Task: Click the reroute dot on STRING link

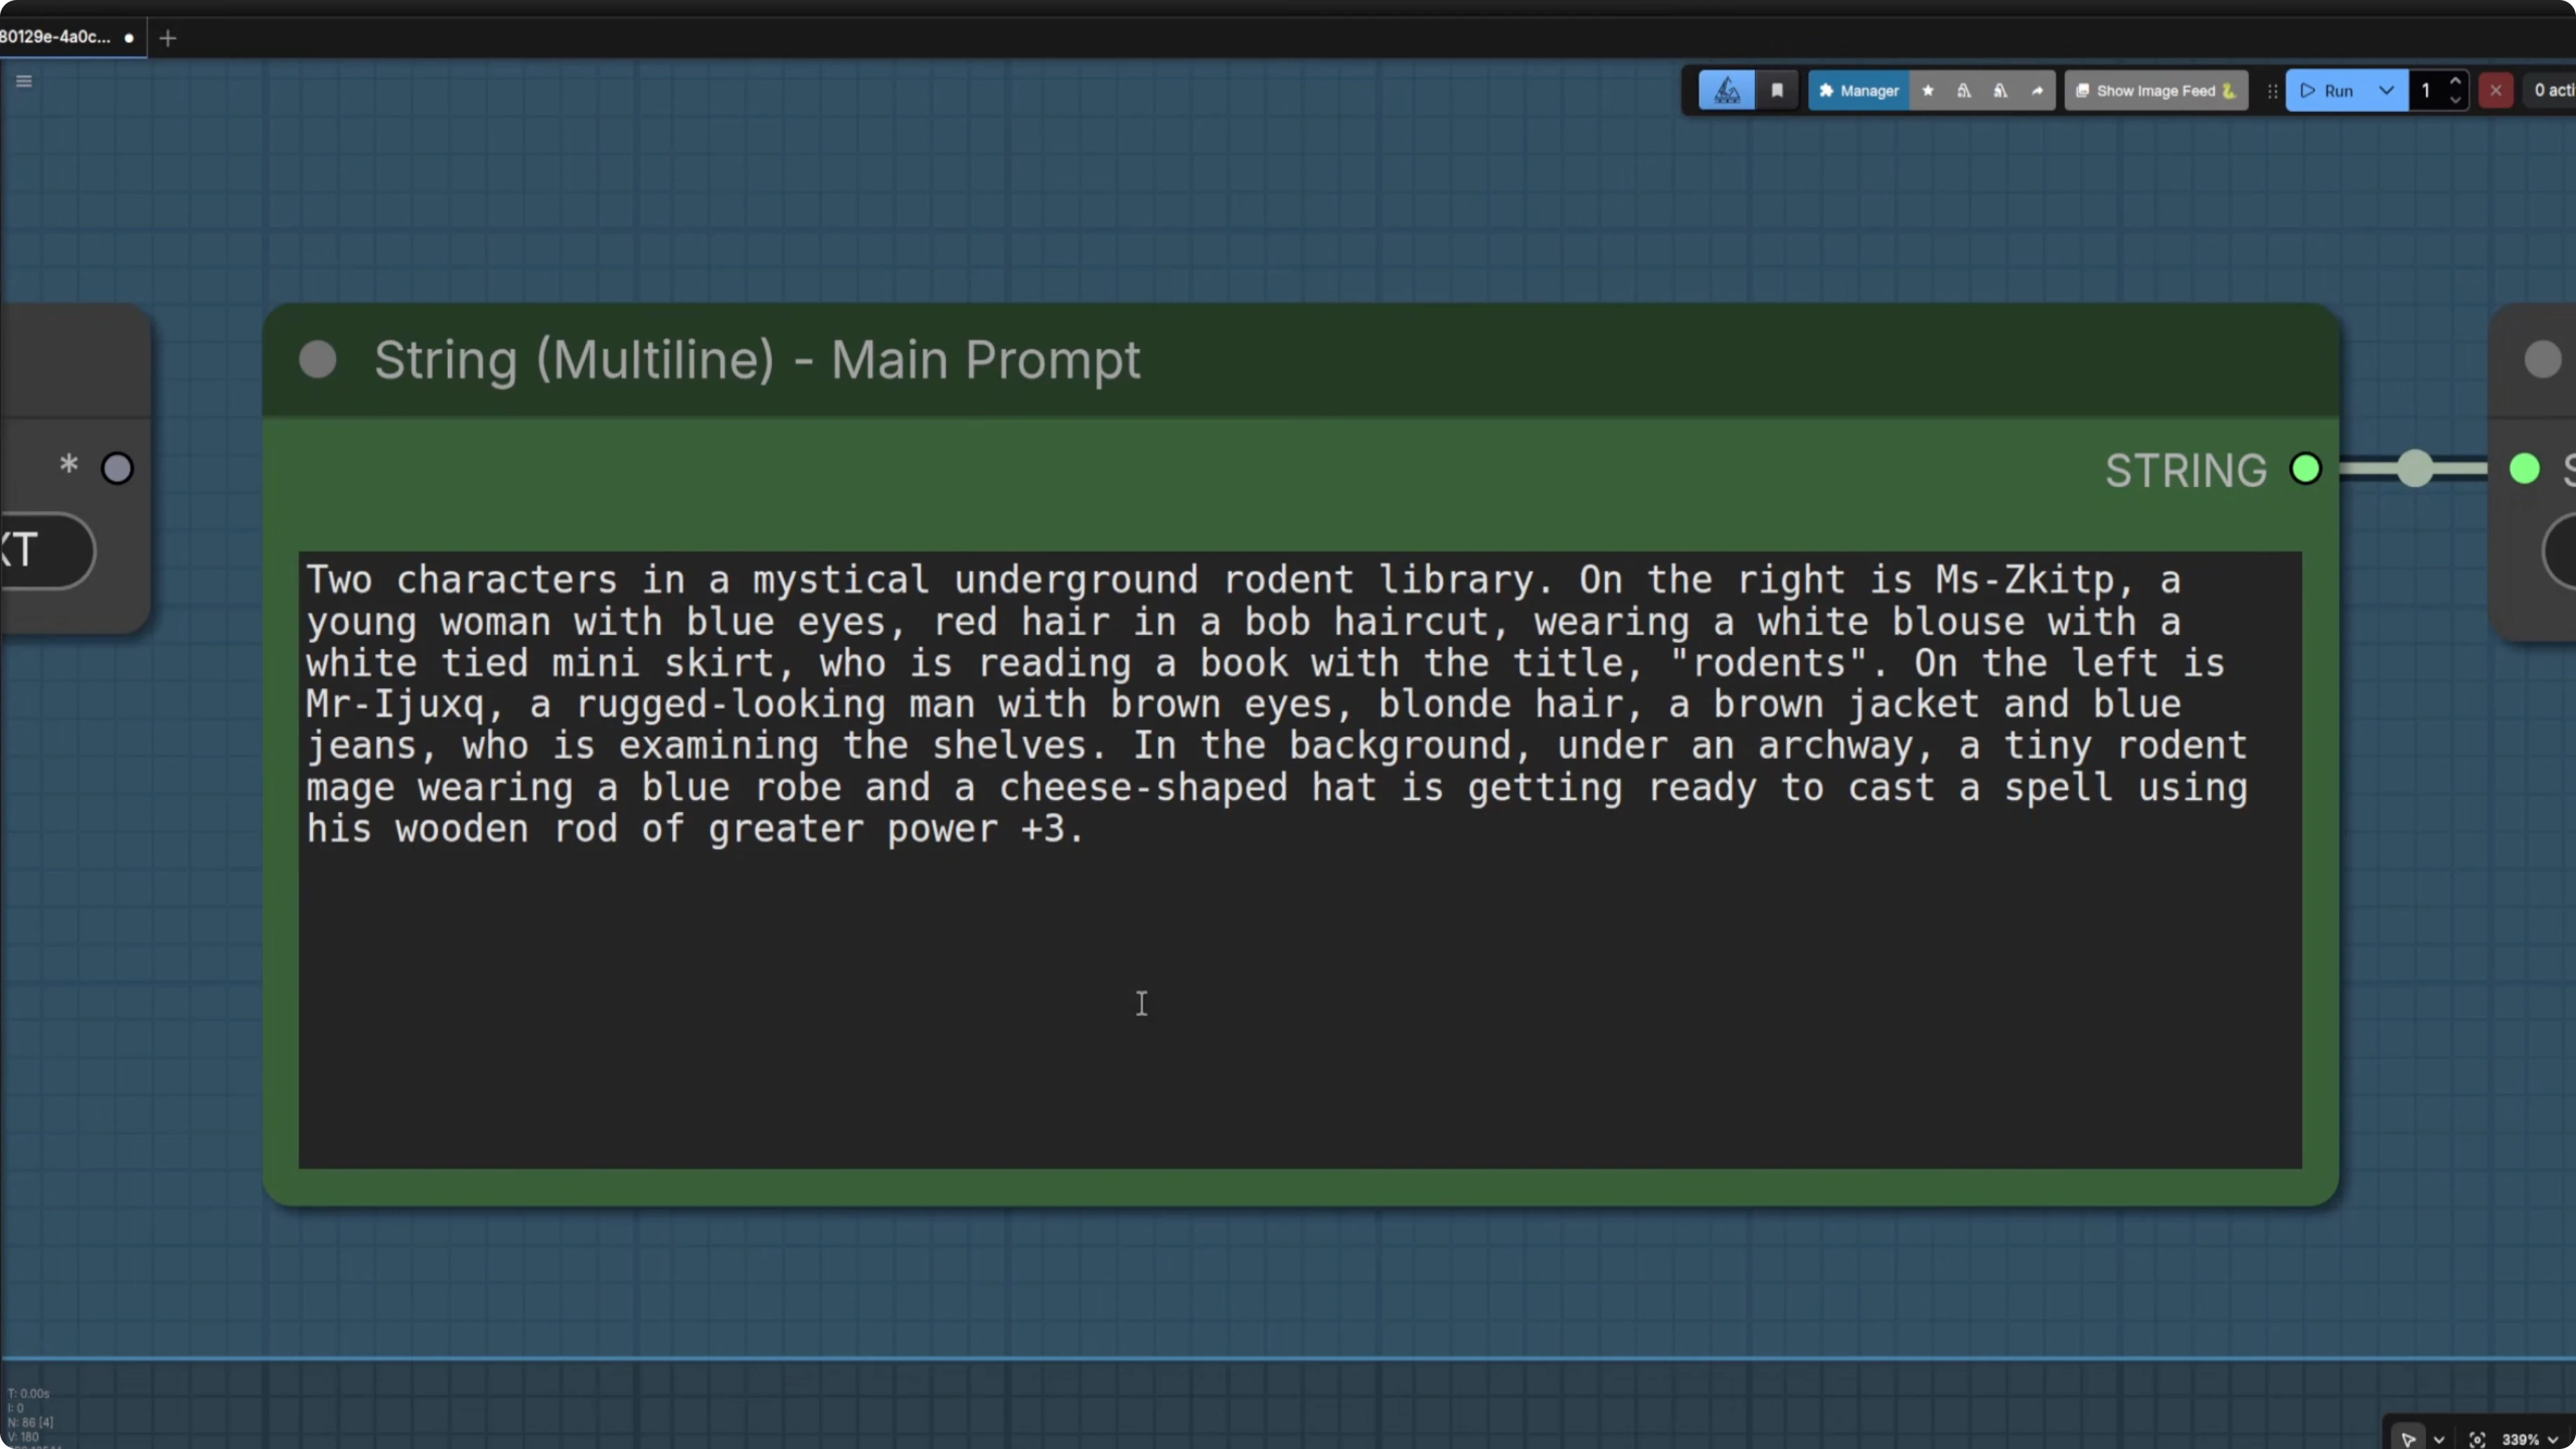Action: point(2415,468)
